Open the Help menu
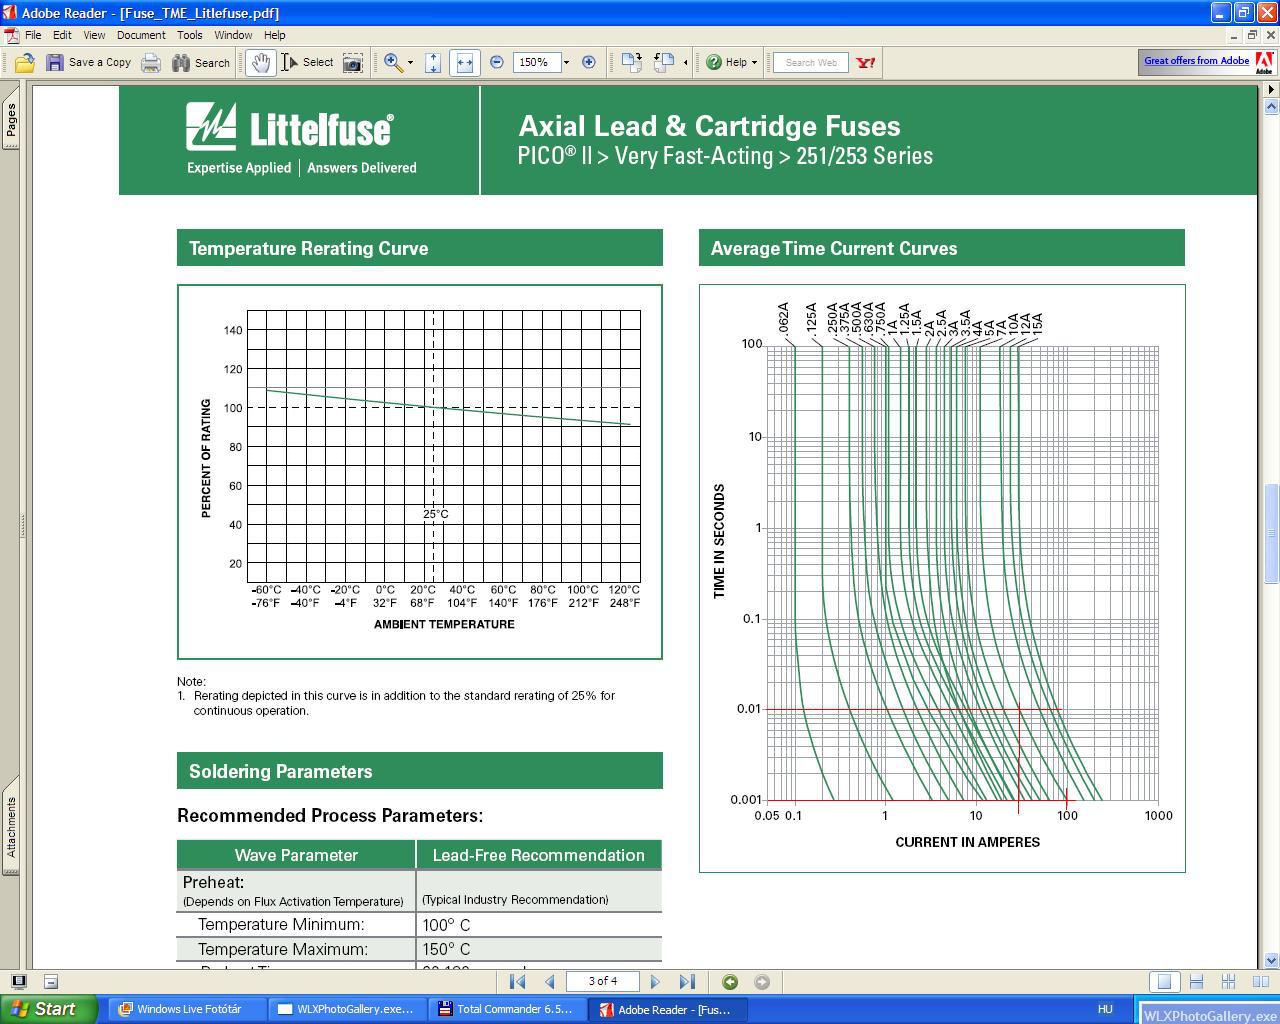This screenshot has width=1280, height=1024. click(275, 35)
